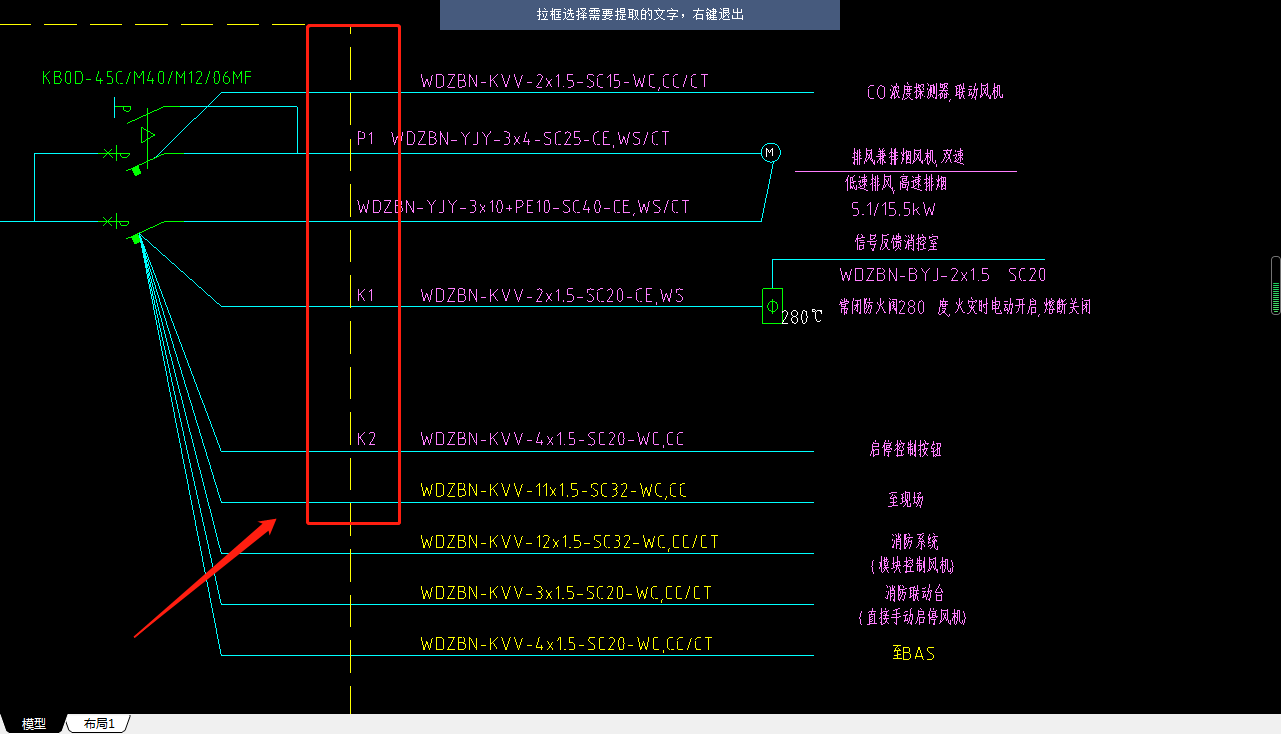Image resolution: width=1281 pixels, height=734 pixels.
Task: Click cable label WDZBN-KVV-3x1.5-SC20-WC,CC/CT
Action: 566,593
